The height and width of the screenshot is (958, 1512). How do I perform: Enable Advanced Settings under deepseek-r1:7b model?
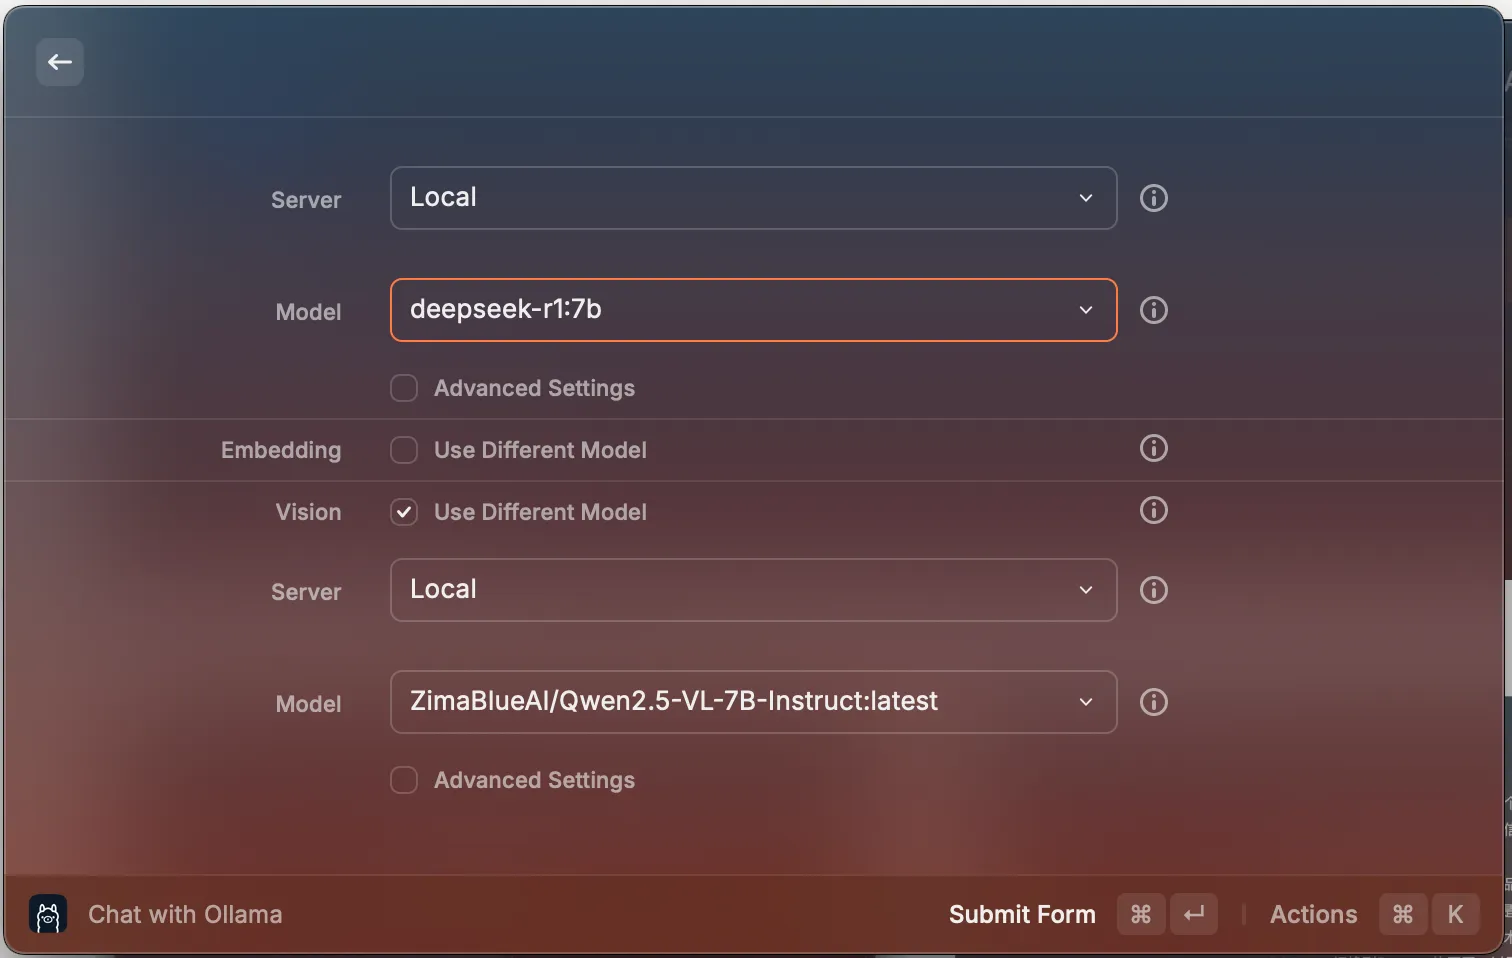tap(404, 388)
